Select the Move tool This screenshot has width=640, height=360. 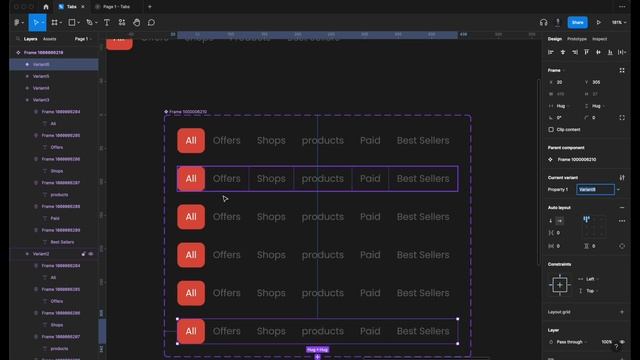(36, 22)
